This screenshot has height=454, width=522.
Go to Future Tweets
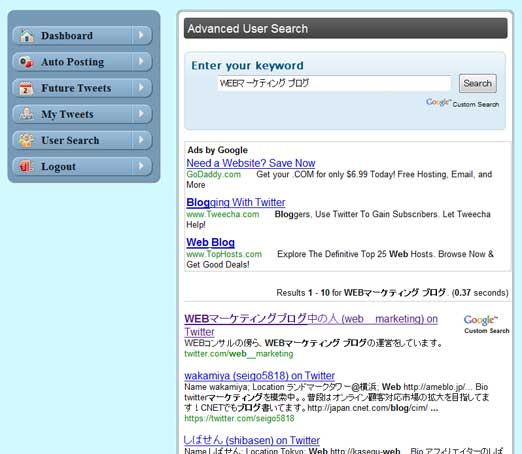pyautogui.click(x=82, y=88)
